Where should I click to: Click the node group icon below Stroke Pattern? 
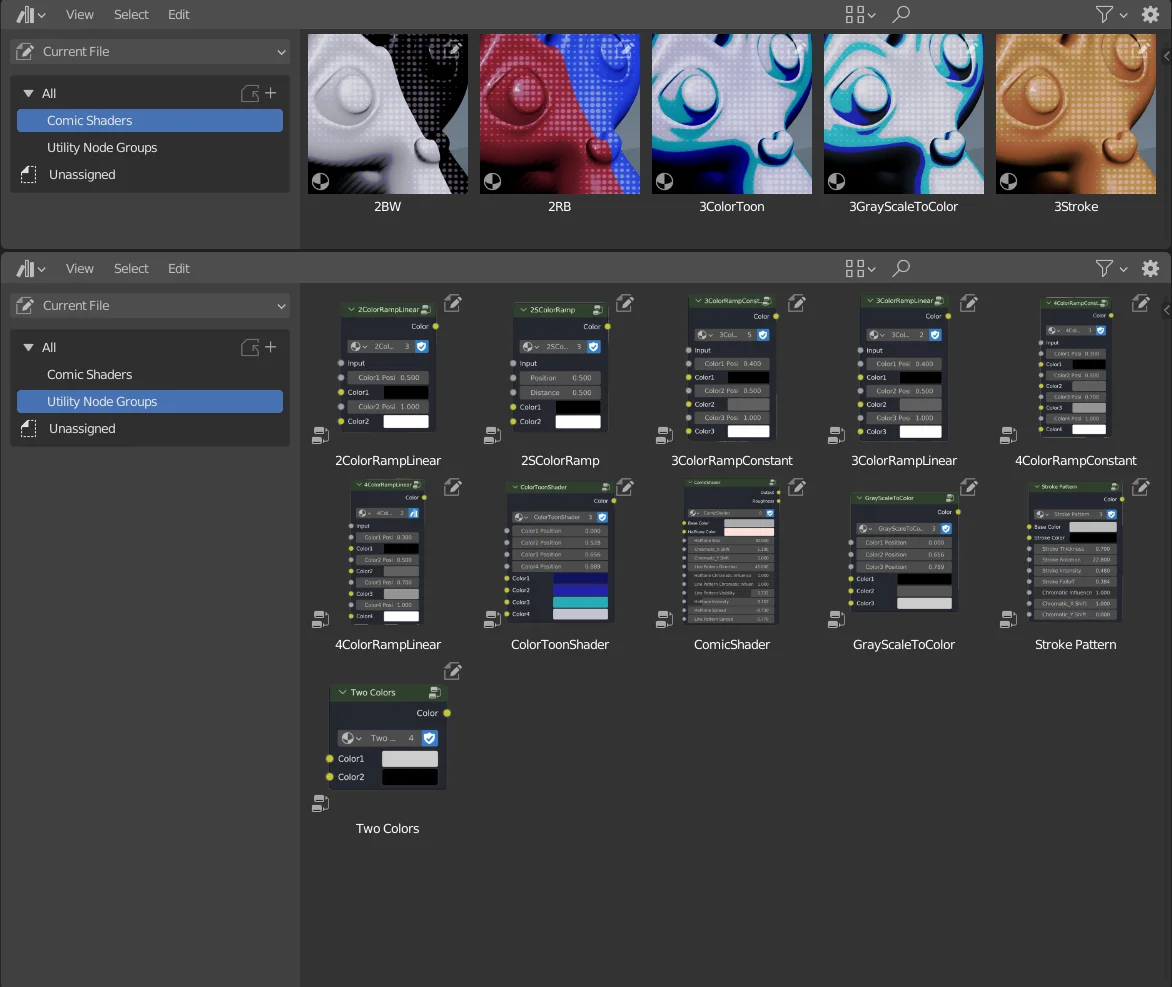1007,618
